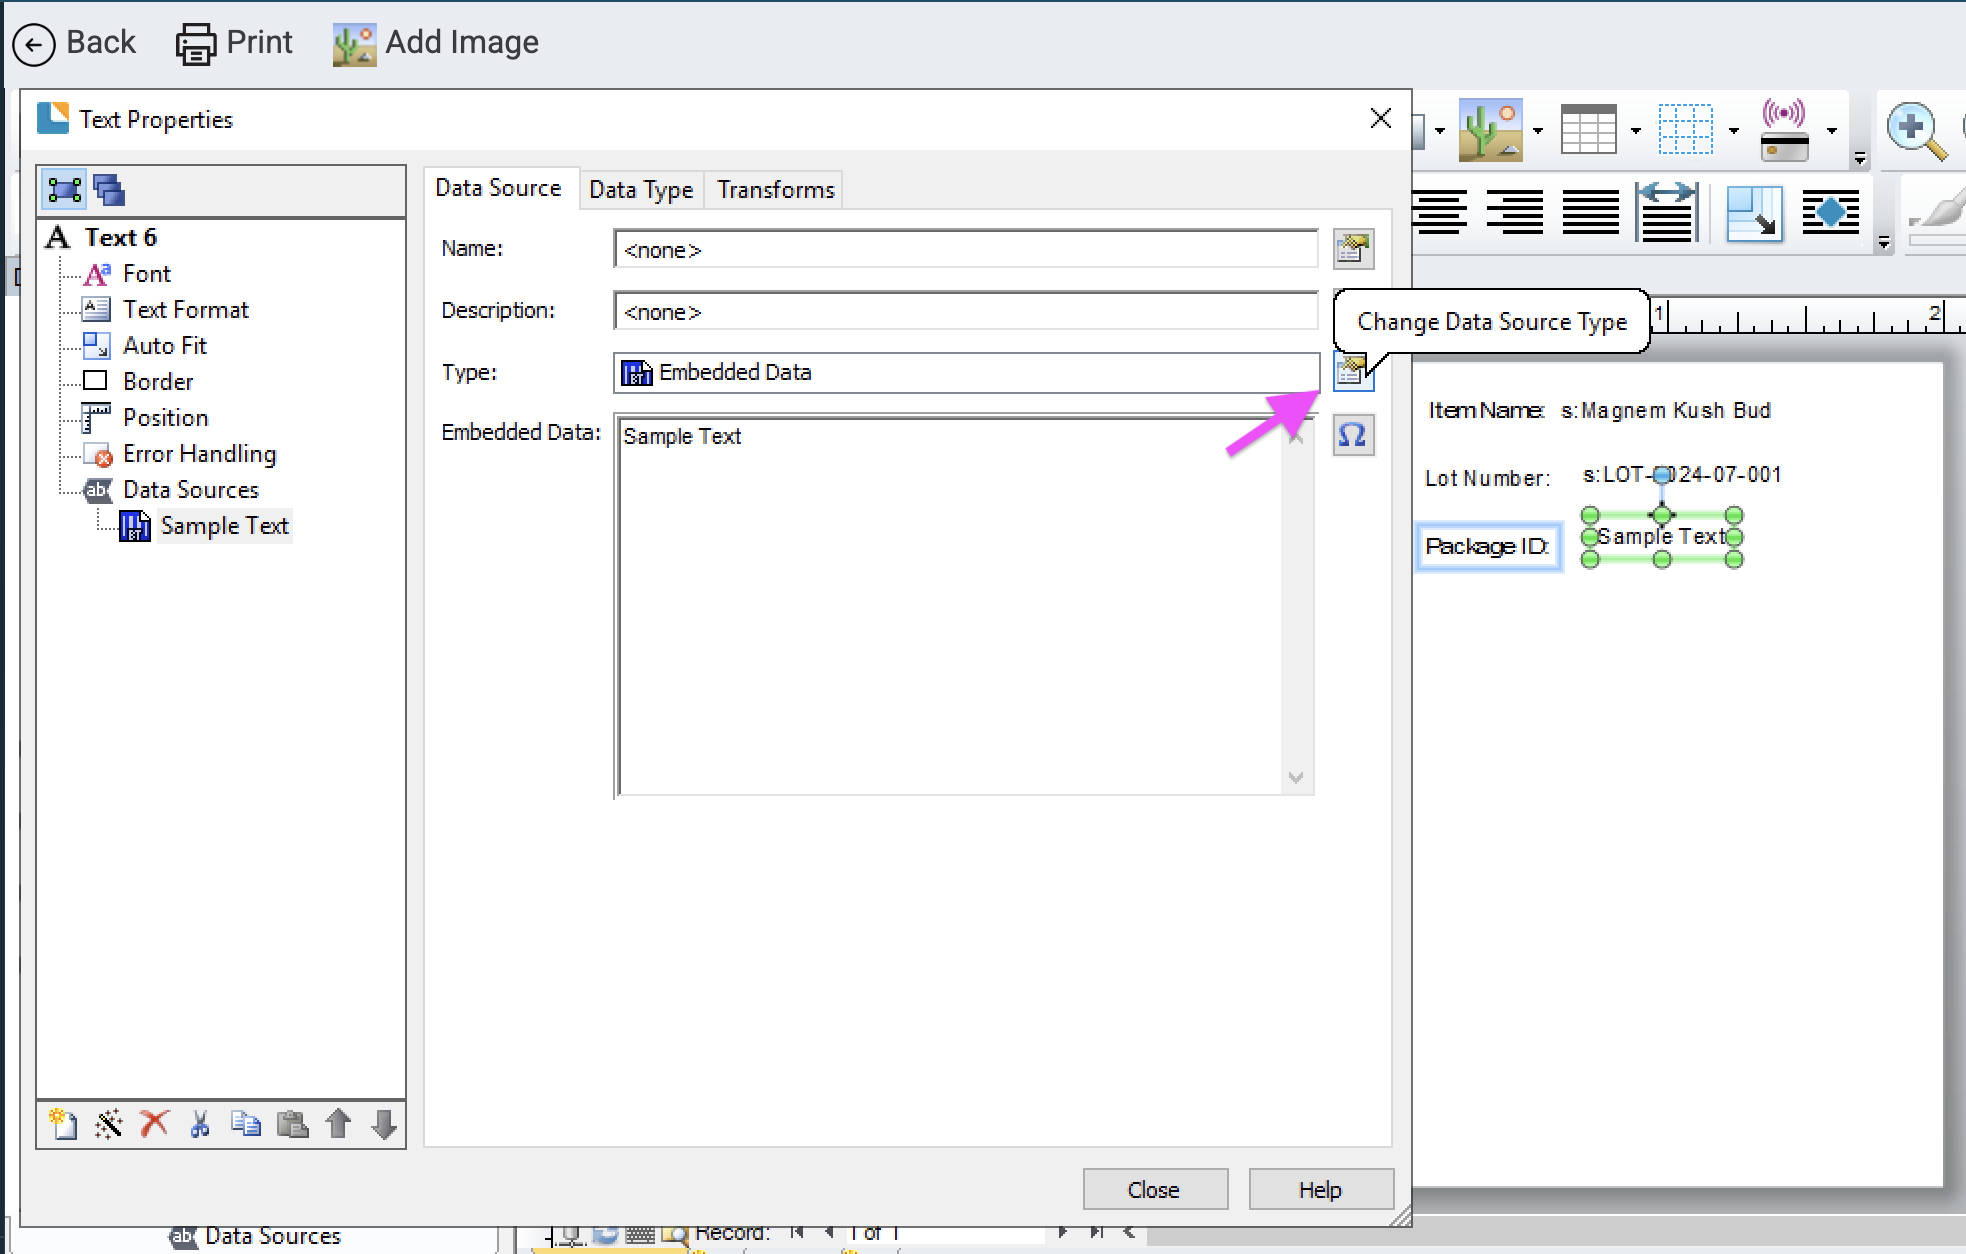This screenshot has width=1966, height=1254.
Task: Click the Close button
Action: [x=1154, y=1189]
